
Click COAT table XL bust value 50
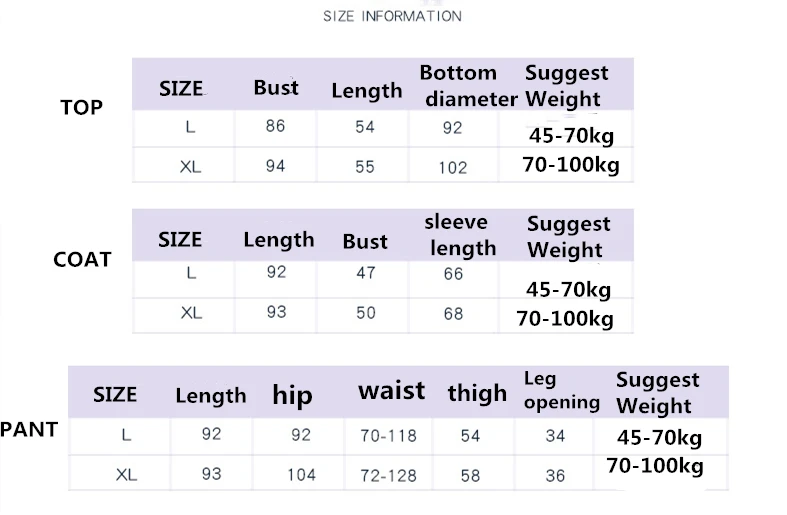point(366,313)
